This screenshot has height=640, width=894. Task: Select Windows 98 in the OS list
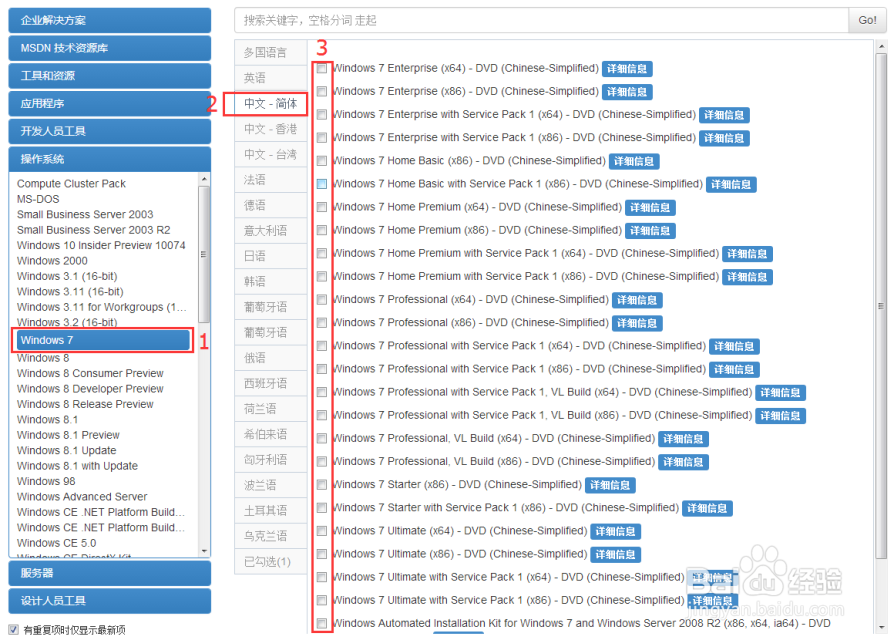tap(46, 481)
